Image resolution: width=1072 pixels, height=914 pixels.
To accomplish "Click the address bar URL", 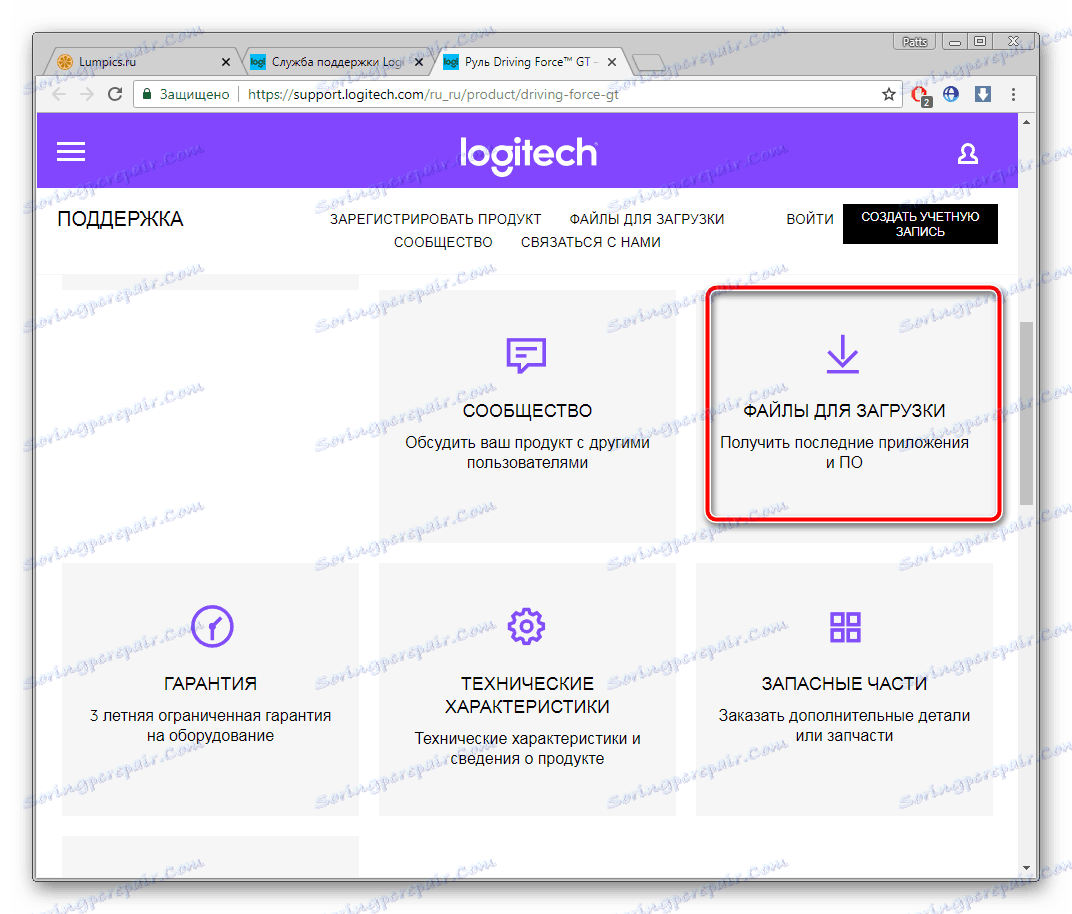I will pos(433,94).
